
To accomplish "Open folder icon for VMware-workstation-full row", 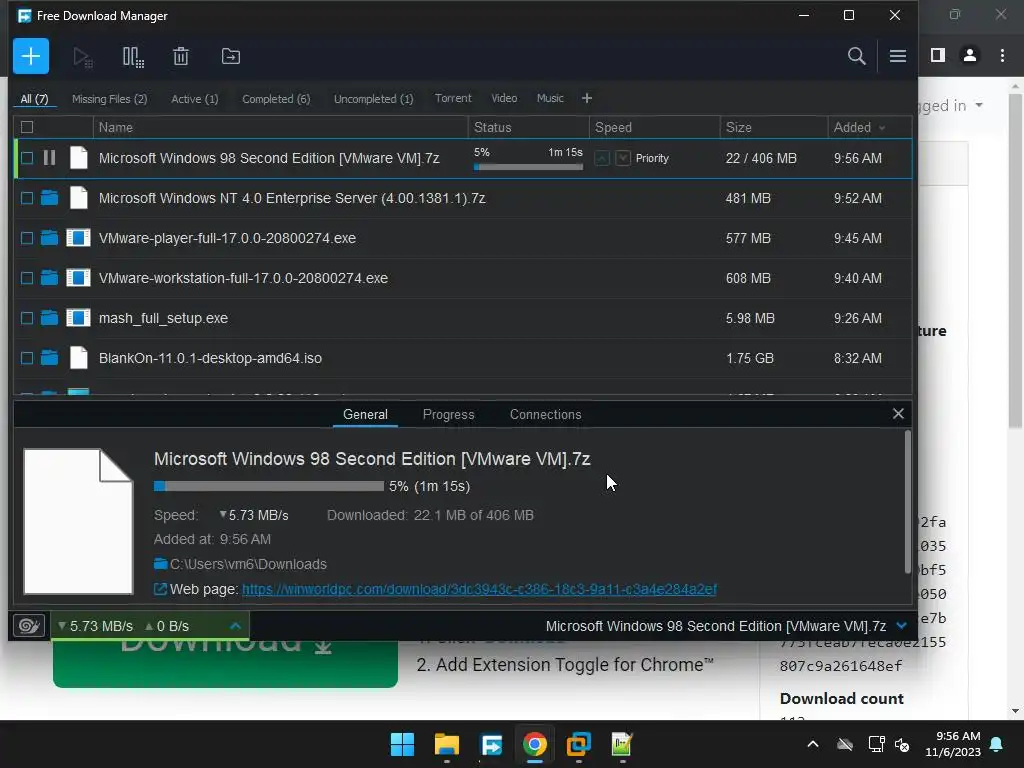I will click(x=49, y=278).
